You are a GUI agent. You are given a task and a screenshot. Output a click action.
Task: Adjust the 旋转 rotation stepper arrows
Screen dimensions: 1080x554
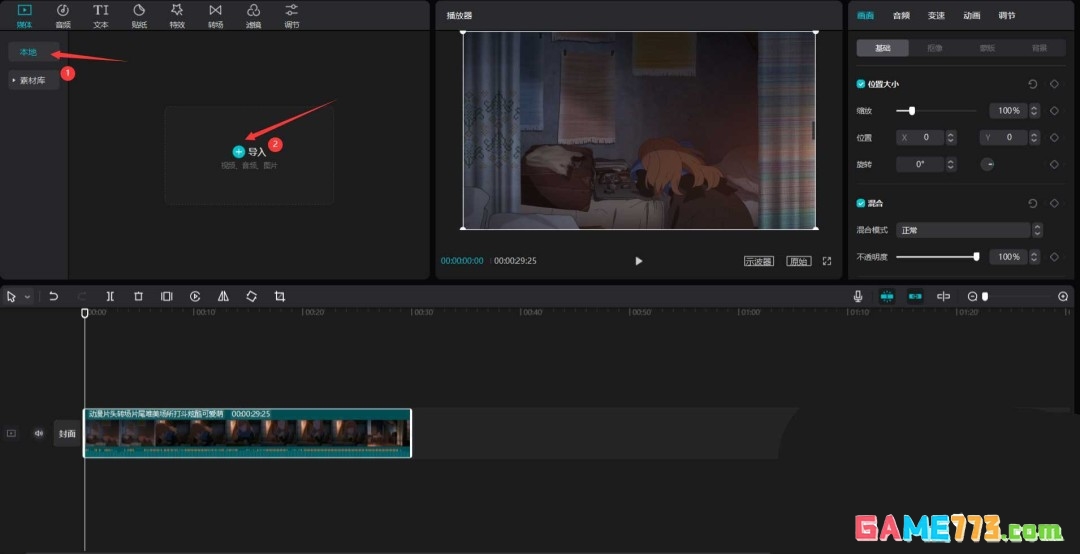point(951,165)
